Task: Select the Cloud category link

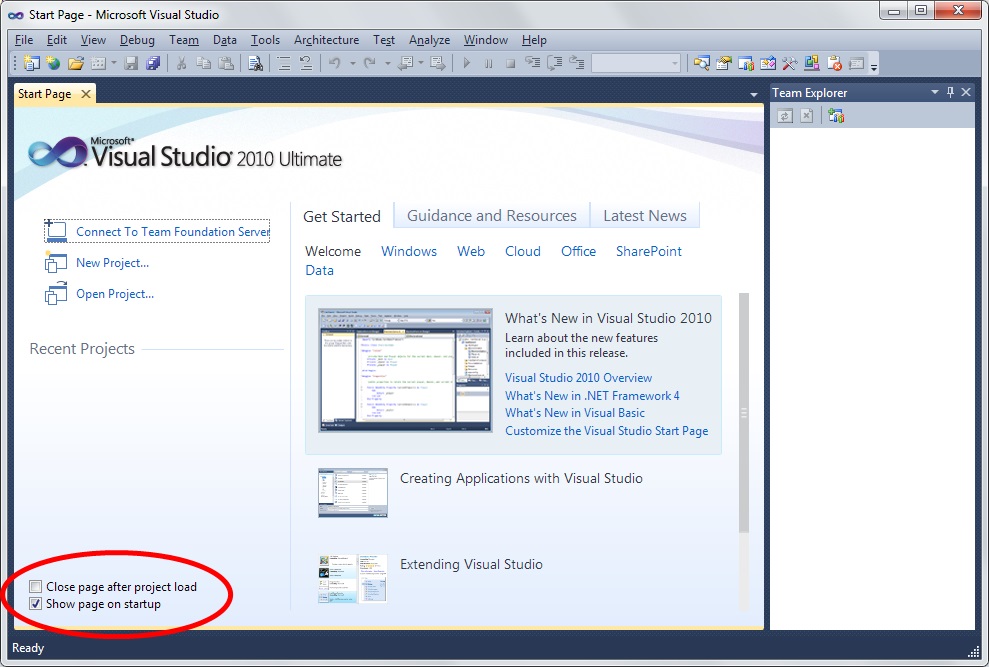Action: click(522, 251)
